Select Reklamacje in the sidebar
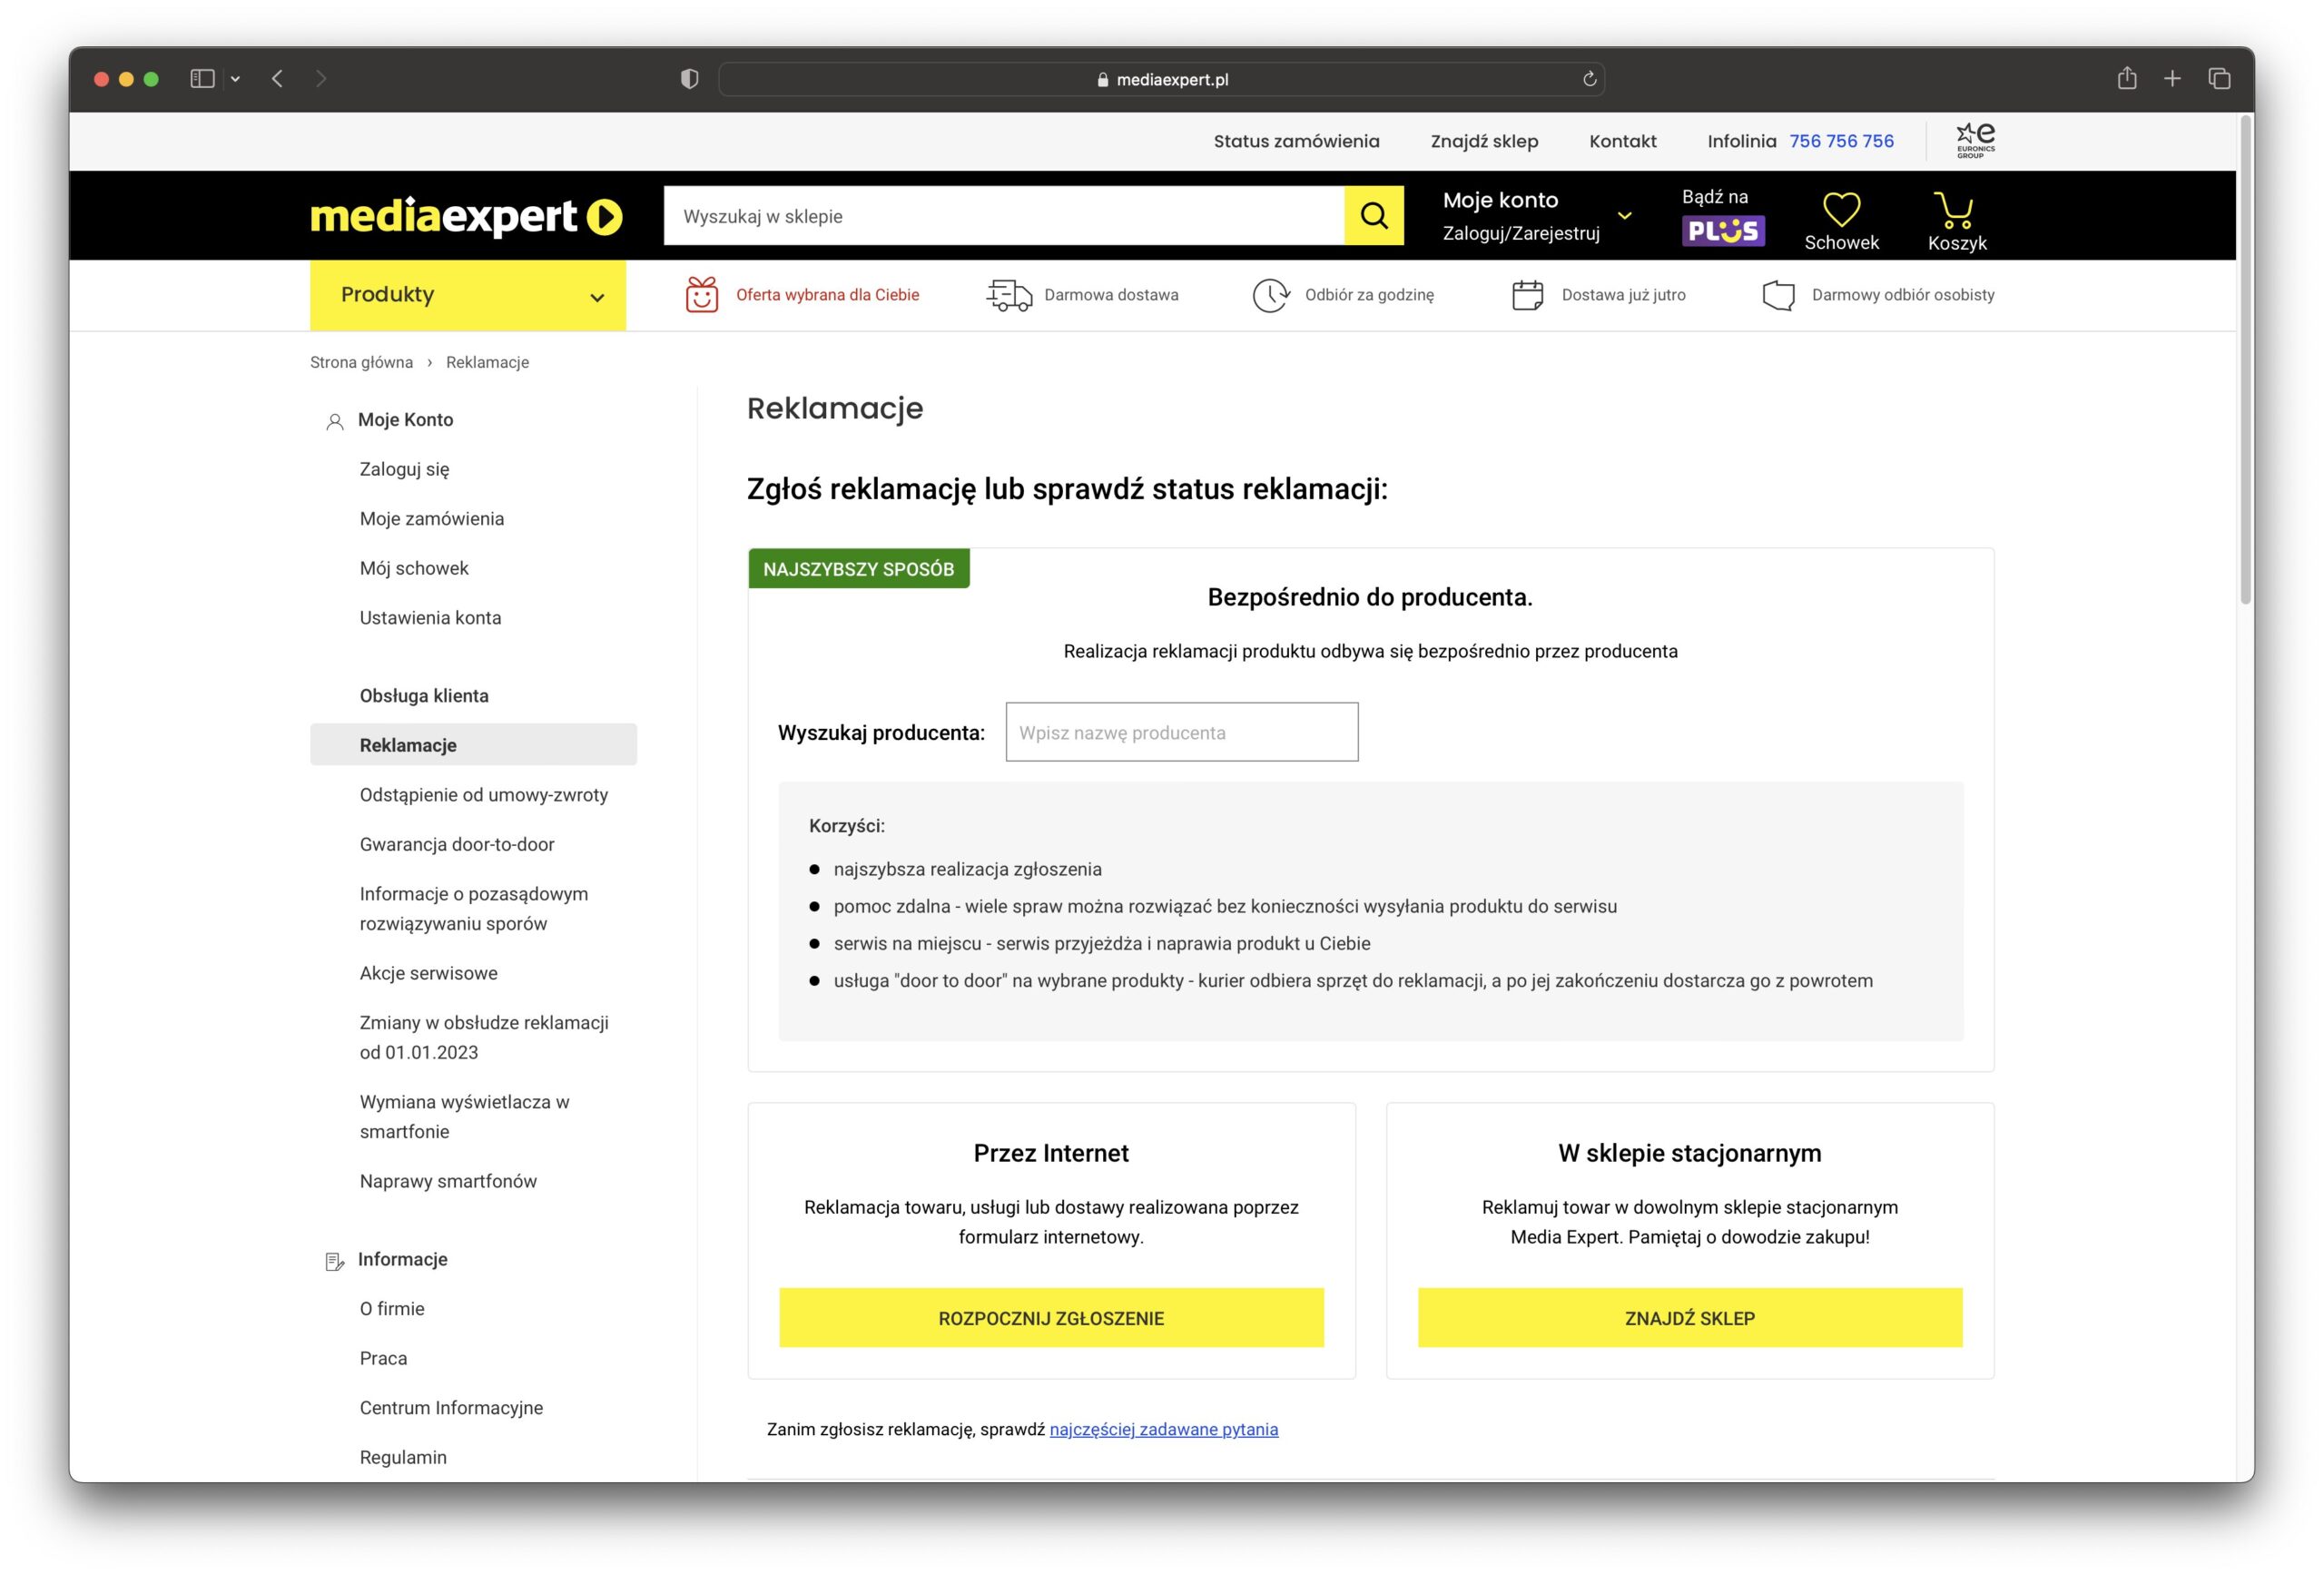Viewport: 2324px width, 1574px height. (473, 745)
